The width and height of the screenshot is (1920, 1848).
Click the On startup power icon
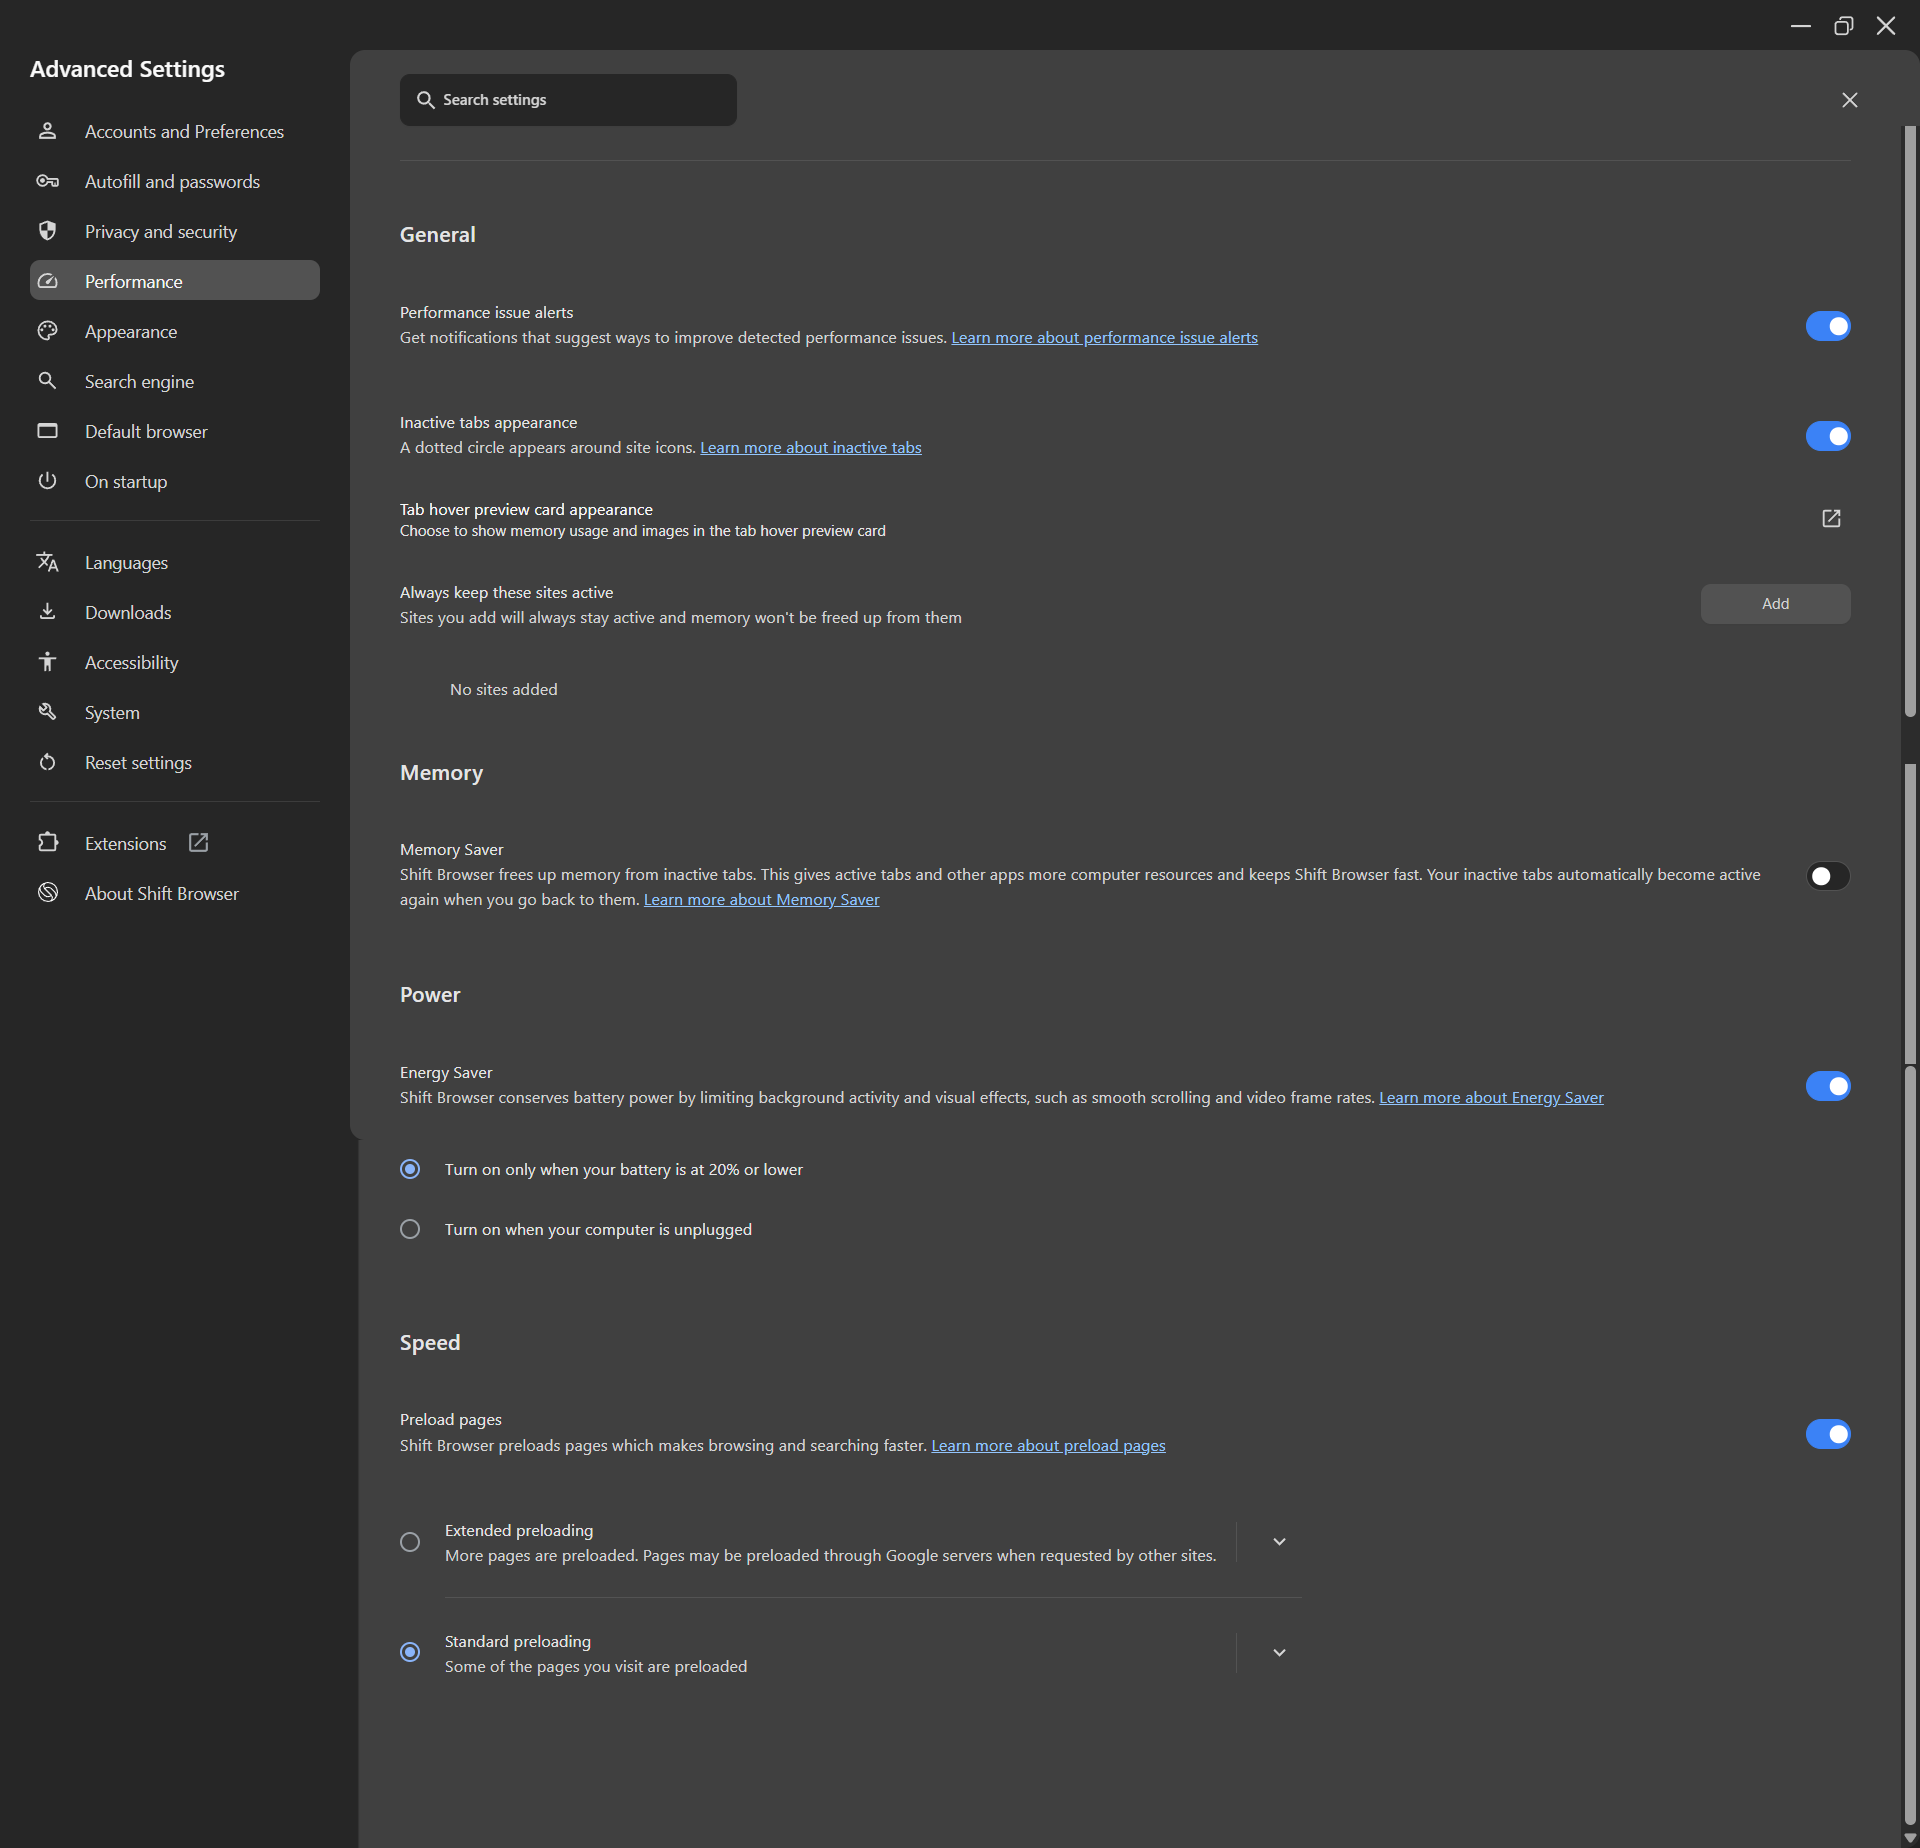point(47,481)
